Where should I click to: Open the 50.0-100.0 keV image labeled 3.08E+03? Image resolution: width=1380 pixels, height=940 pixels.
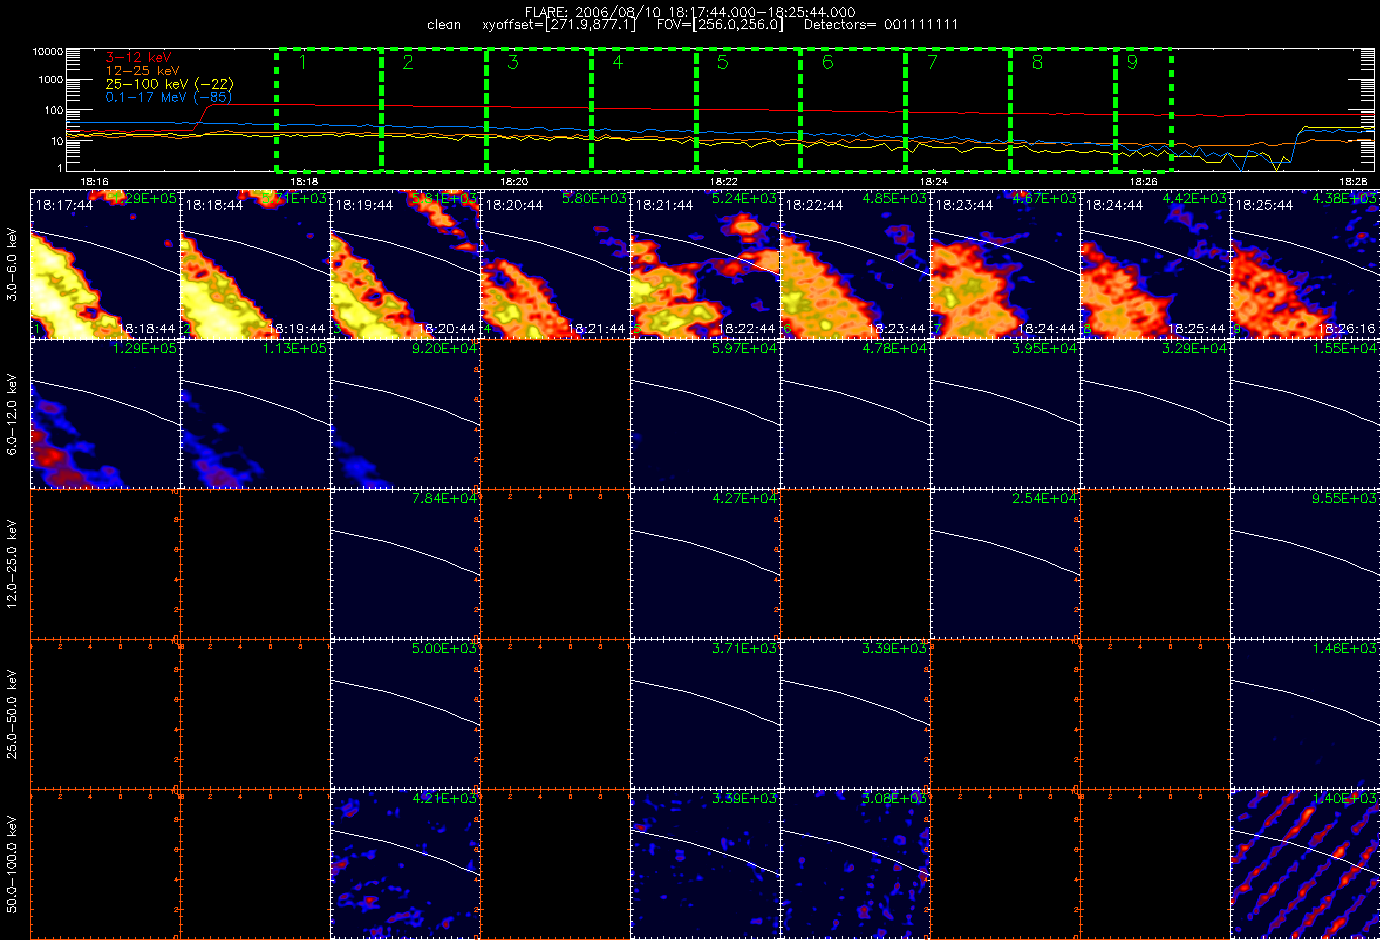coord(855,864)
